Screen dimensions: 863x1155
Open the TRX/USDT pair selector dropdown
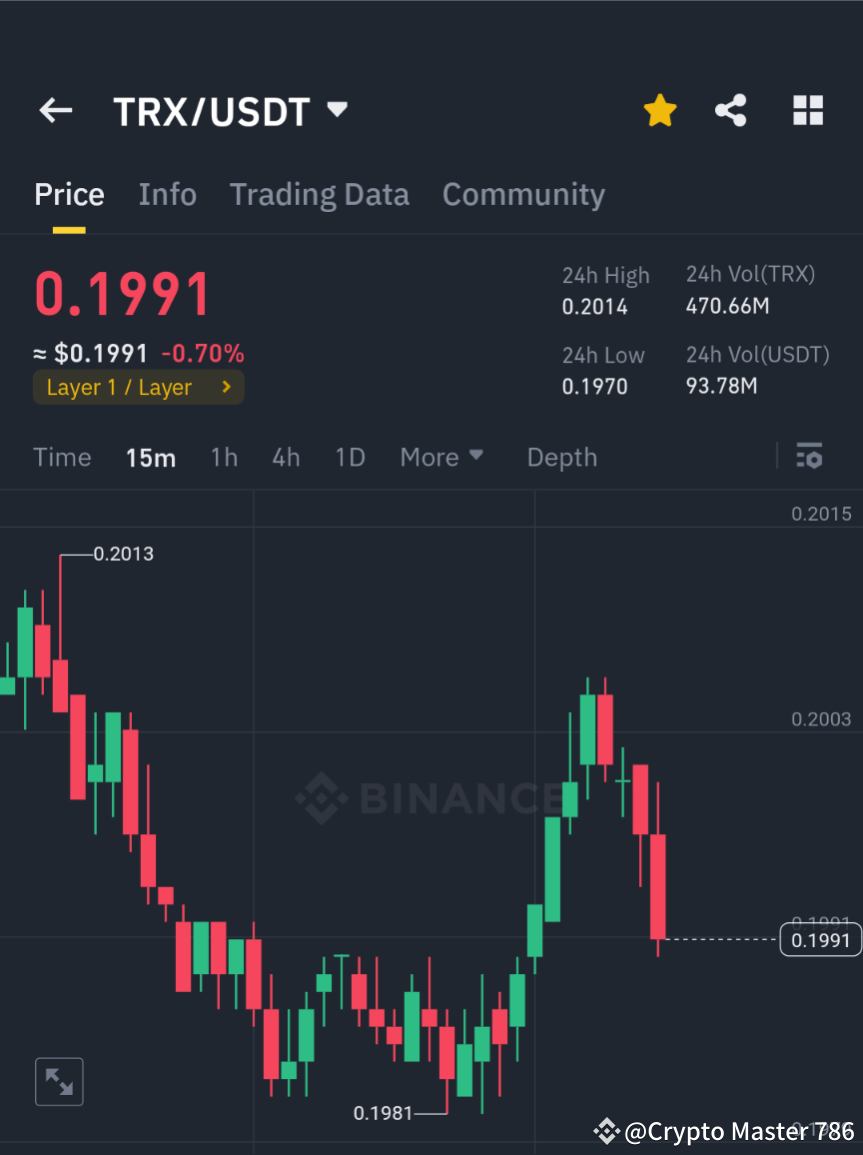[338, 110]
